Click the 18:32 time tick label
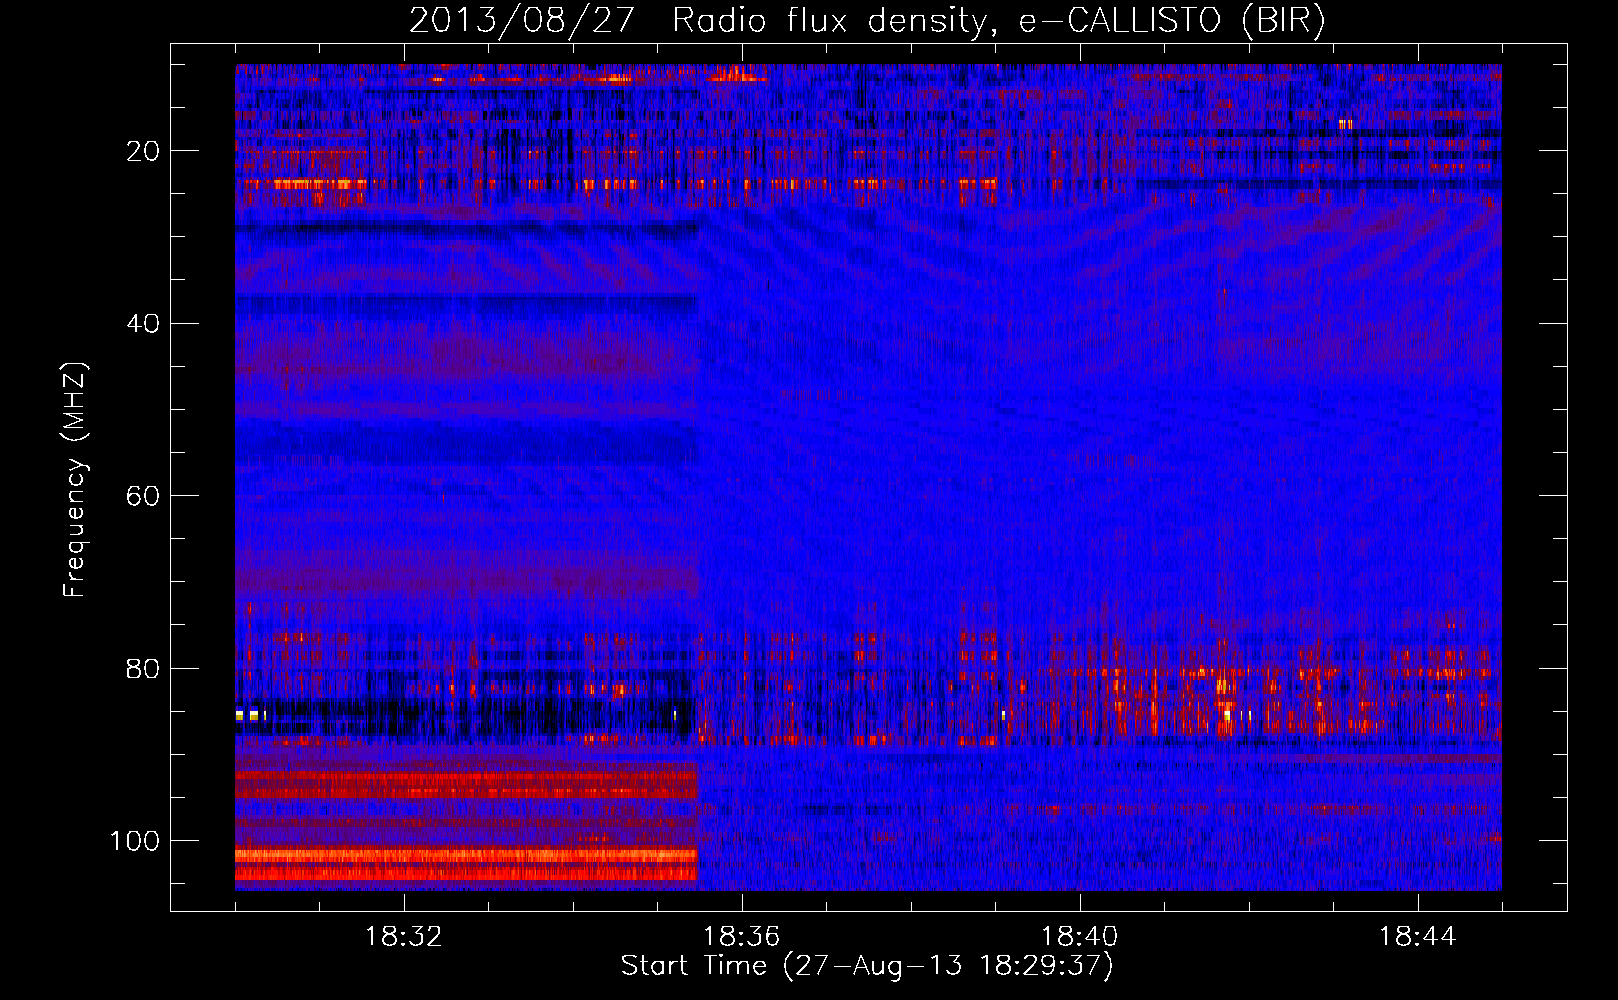The height and width of the screenshot is (1000, 1618). coord(404,937)
